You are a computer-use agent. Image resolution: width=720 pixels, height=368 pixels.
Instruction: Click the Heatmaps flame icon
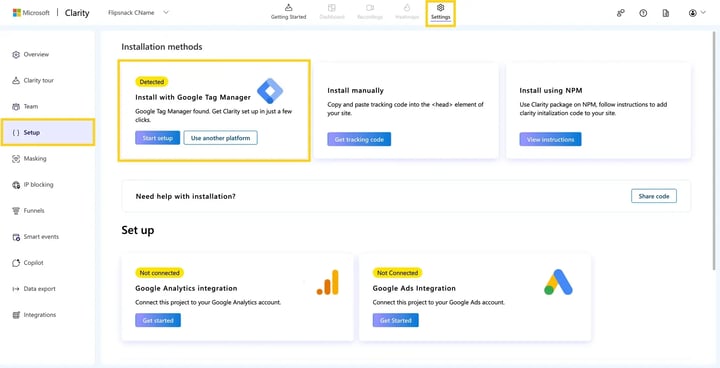[x=407, y=7]
